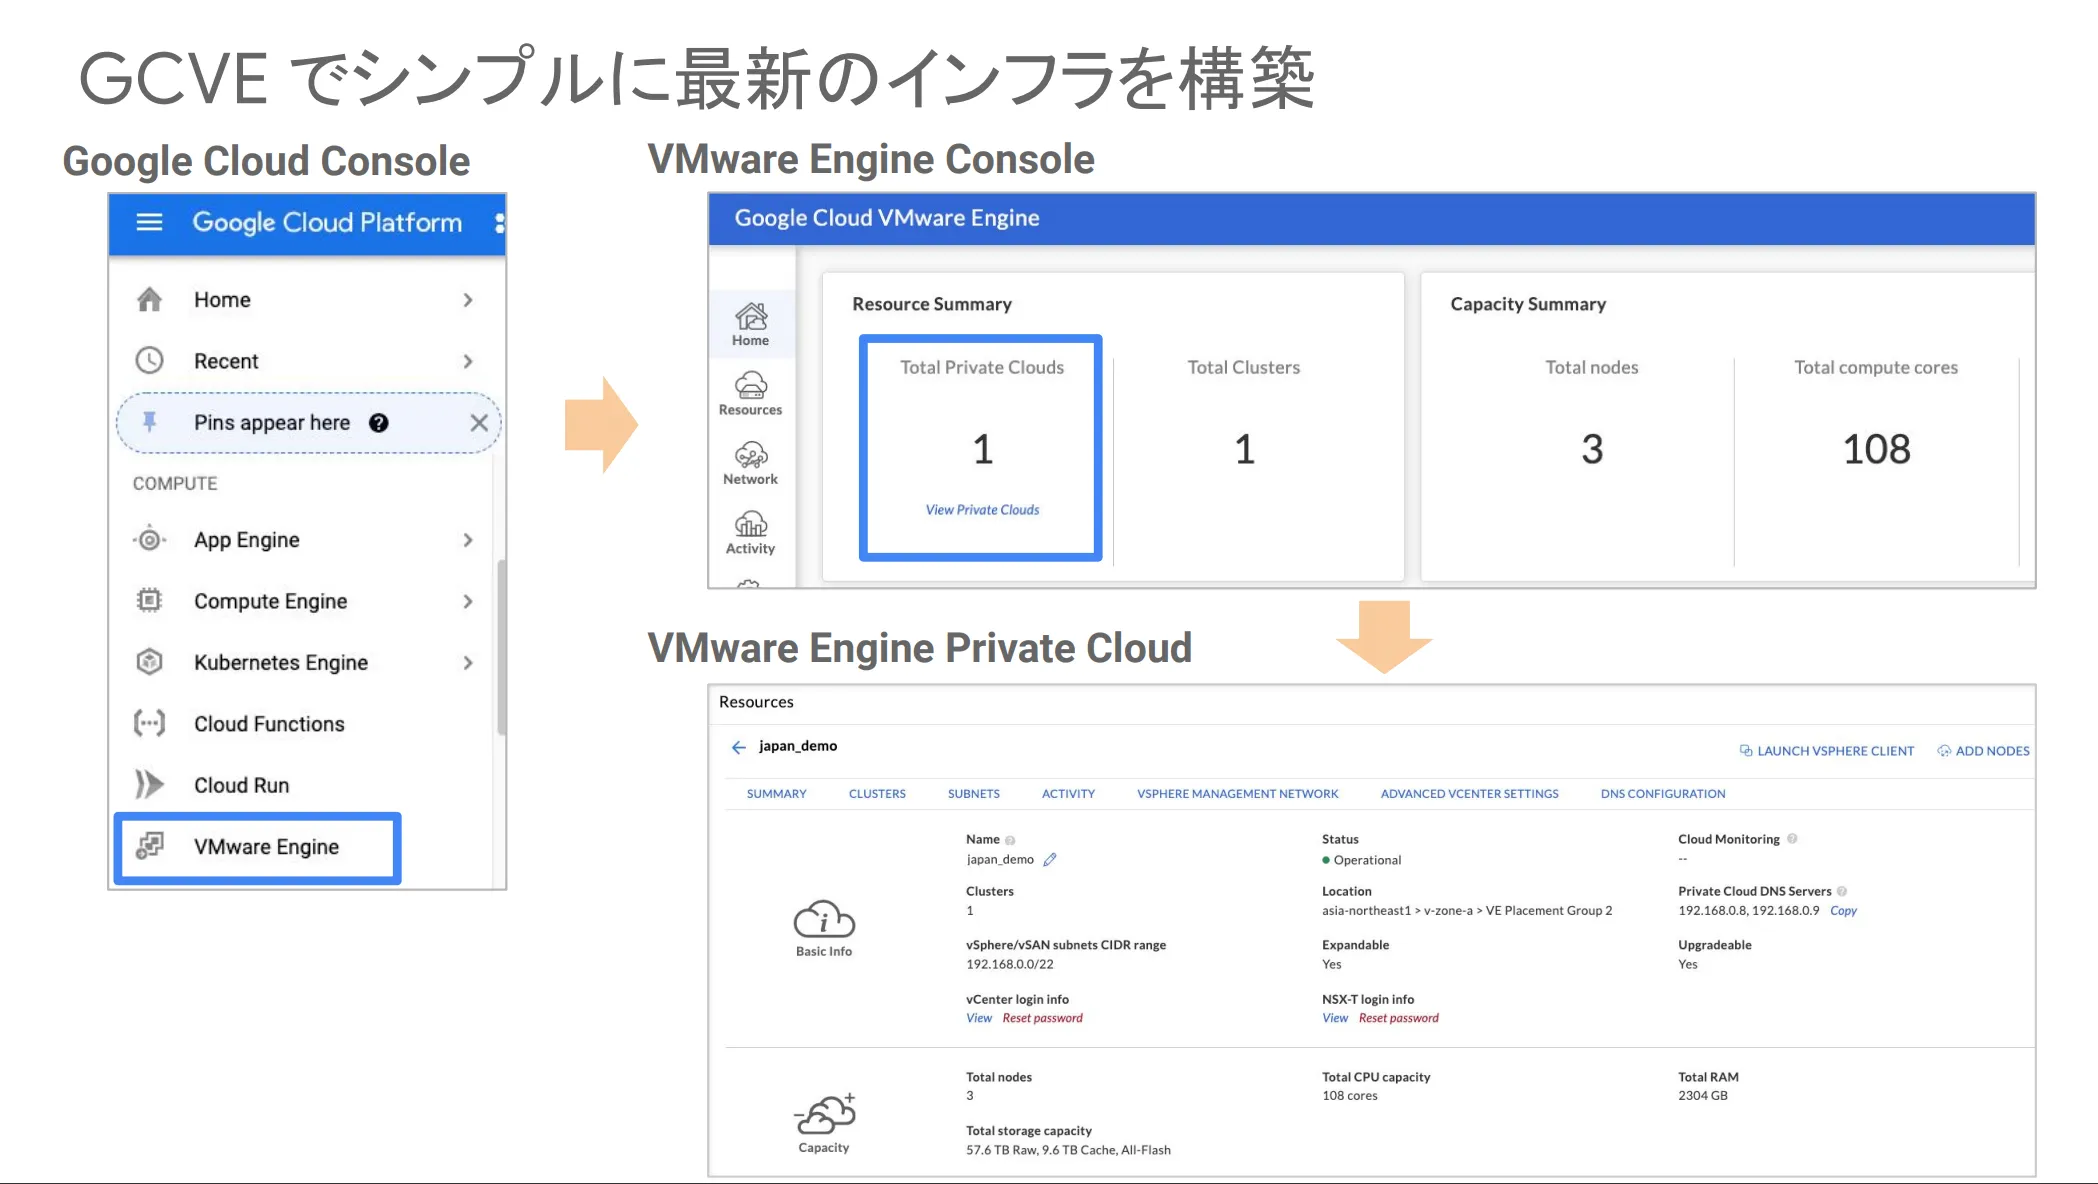This screenshot has height=1184, width=2098.
Task: Click Launch vSphere Client button
Action: tap(1826, 751)
